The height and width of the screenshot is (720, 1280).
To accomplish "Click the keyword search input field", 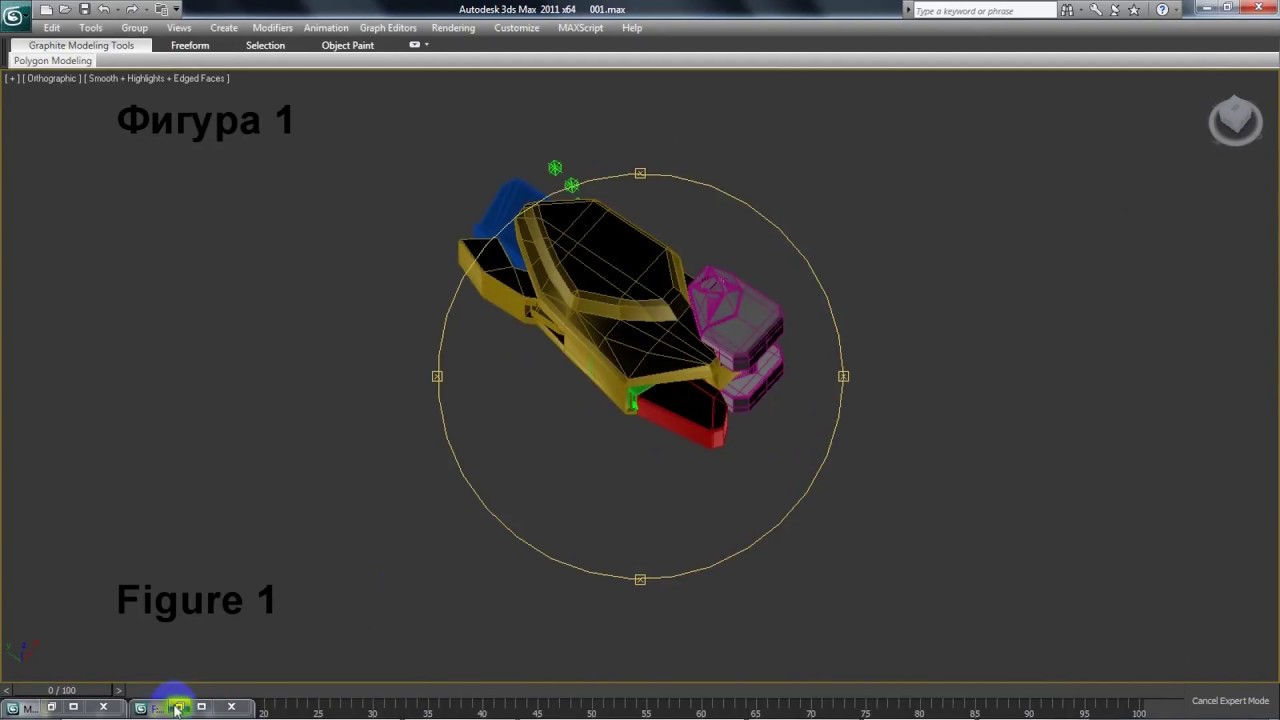I will tap(984, 10).
